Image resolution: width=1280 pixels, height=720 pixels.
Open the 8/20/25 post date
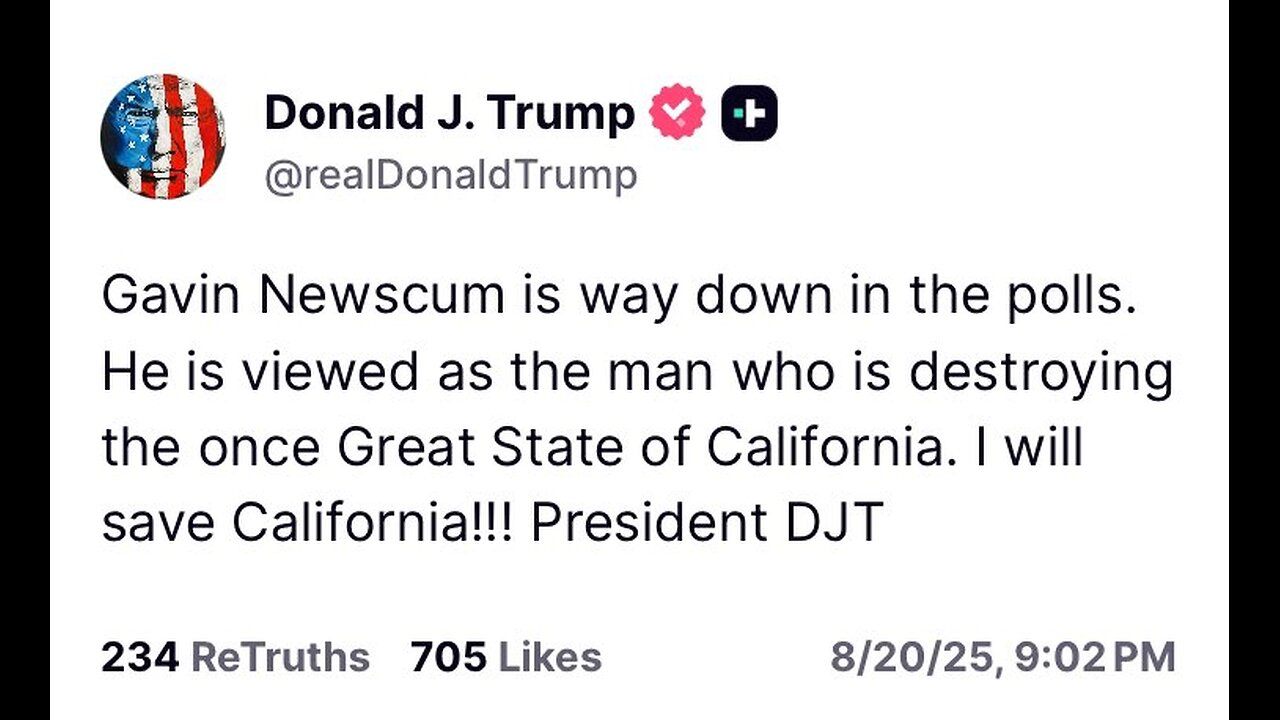pyautogui.click(x=912, y=657)
